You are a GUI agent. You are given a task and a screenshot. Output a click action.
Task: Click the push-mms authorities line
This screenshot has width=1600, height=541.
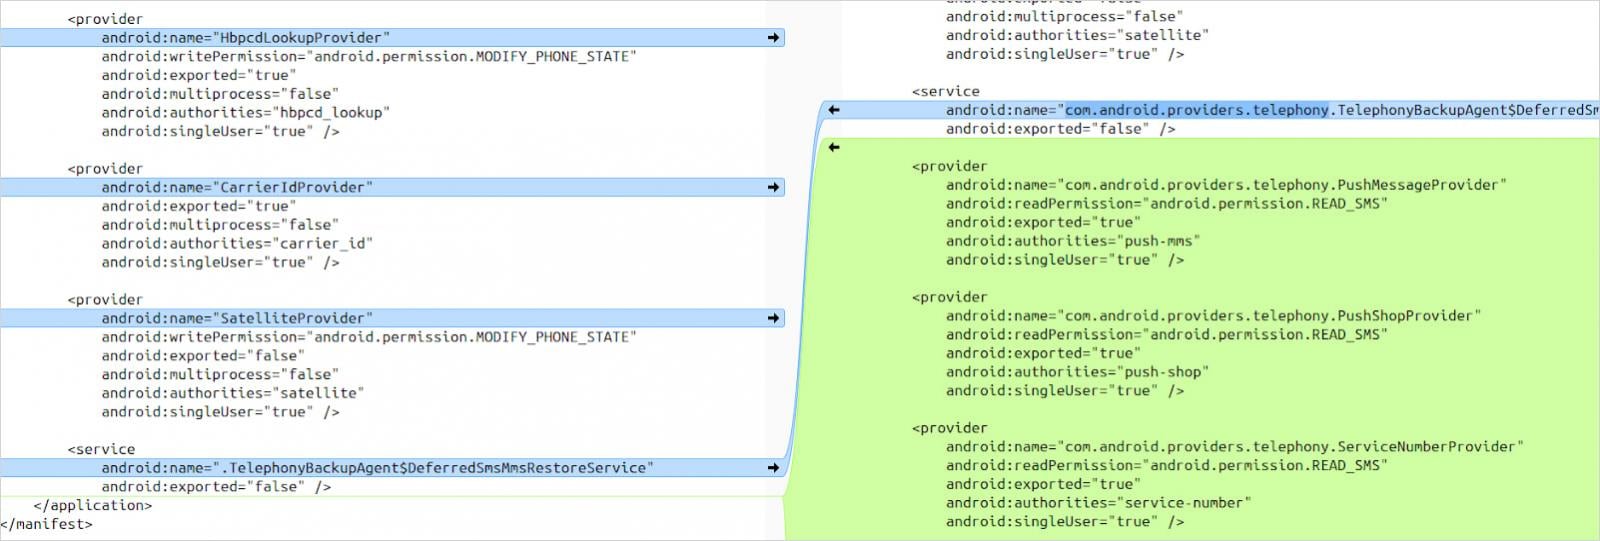1072,241
